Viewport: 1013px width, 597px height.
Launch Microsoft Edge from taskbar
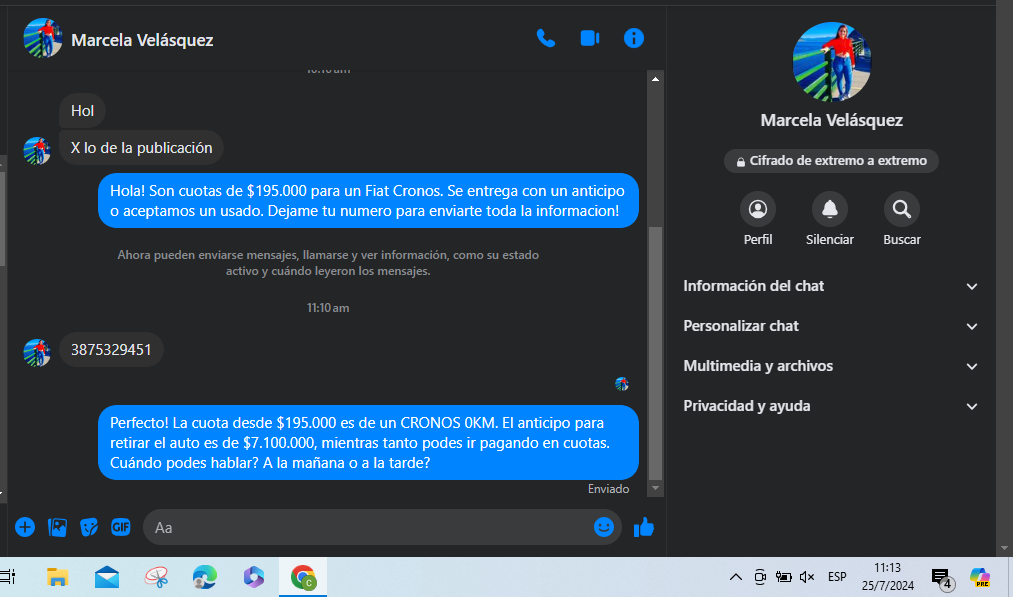click(205, 577)
